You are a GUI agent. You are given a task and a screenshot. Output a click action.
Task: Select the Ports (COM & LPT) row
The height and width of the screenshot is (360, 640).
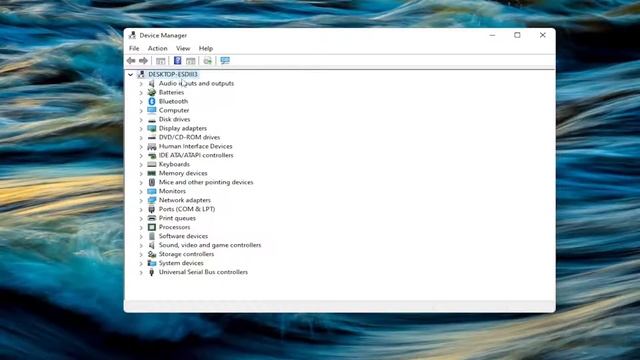187,209
